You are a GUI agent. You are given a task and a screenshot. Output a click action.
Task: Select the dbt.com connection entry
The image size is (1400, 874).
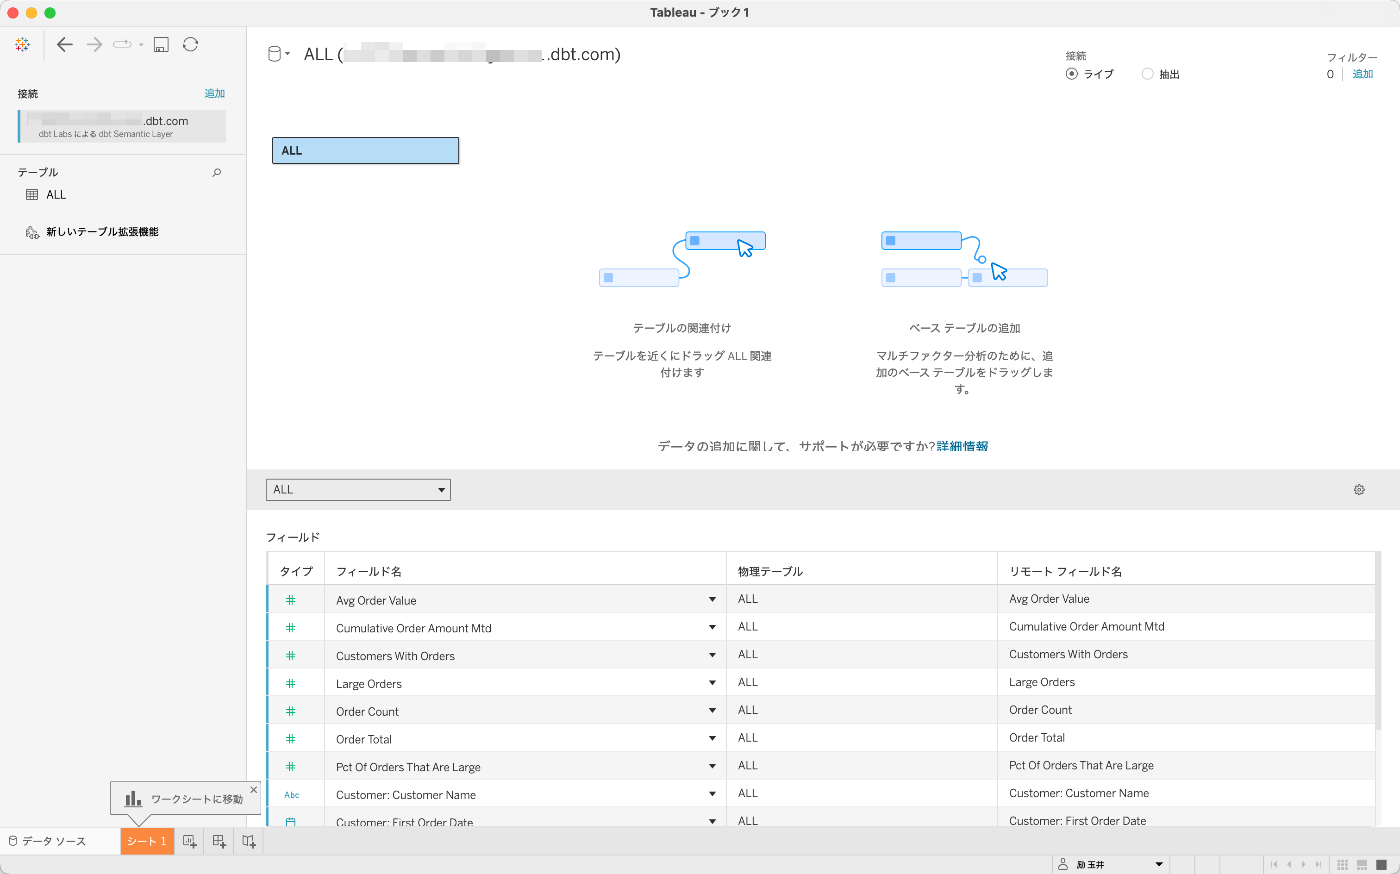point(122,126)
